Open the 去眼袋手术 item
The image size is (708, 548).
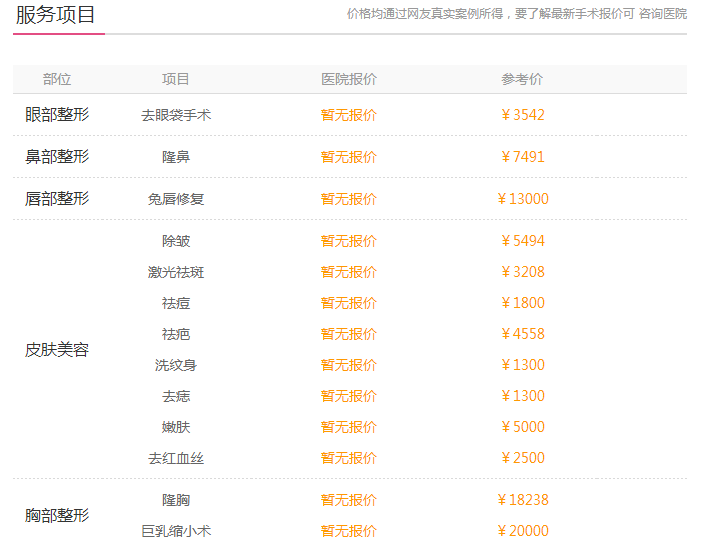[x=176, y=115]
